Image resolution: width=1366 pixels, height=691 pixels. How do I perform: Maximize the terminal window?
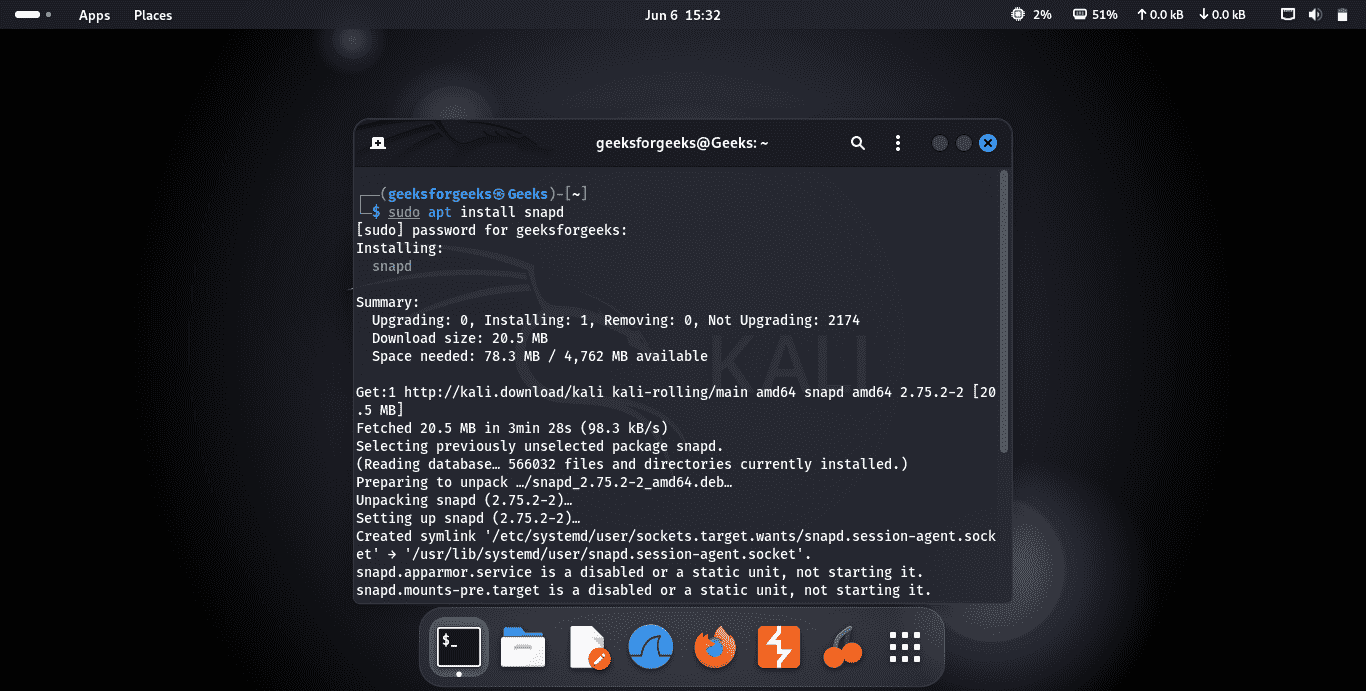[x=964, y=143]
